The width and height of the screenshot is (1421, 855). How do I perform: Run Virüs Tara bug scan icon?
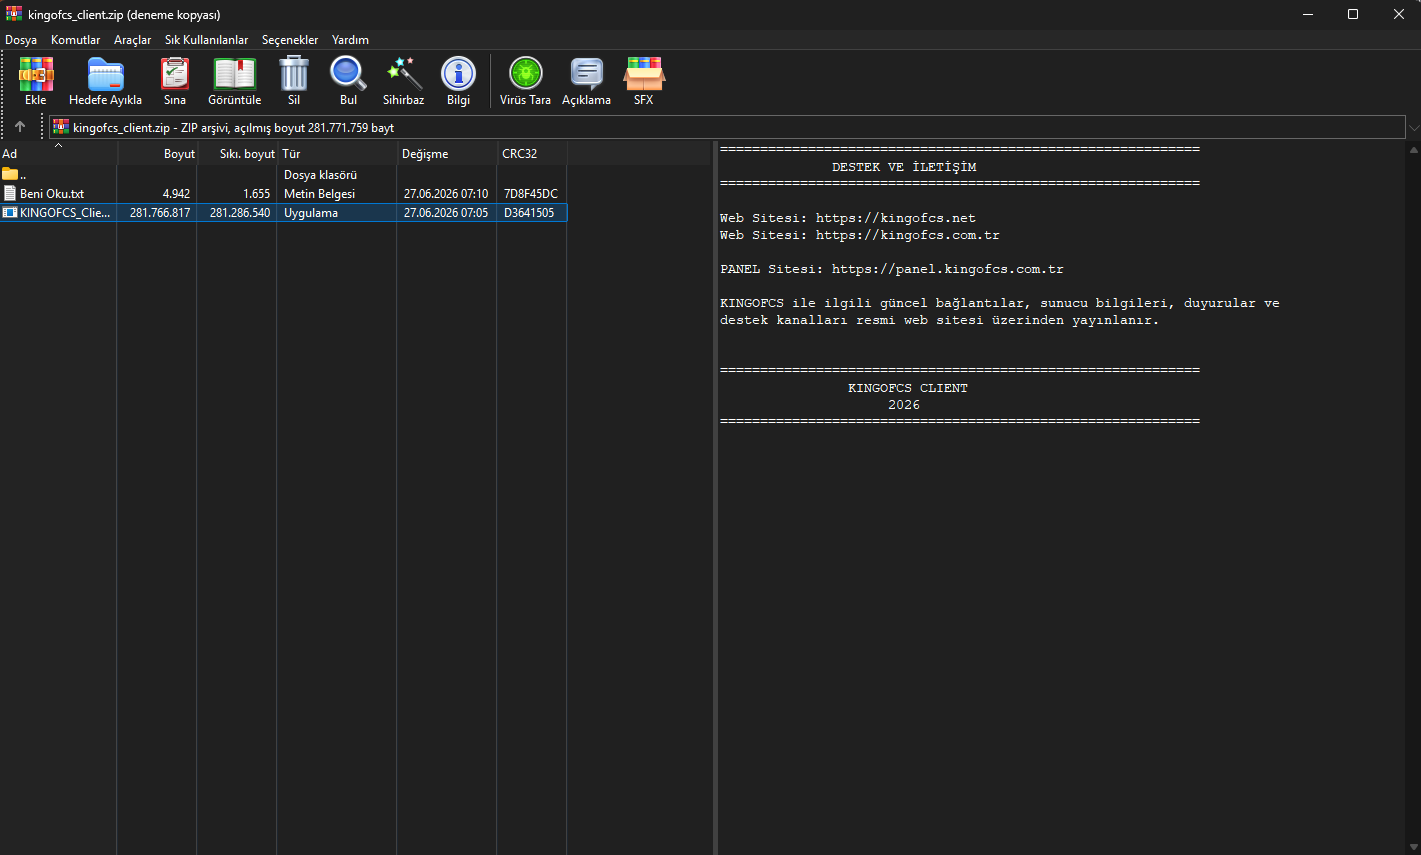pos(525,75)
